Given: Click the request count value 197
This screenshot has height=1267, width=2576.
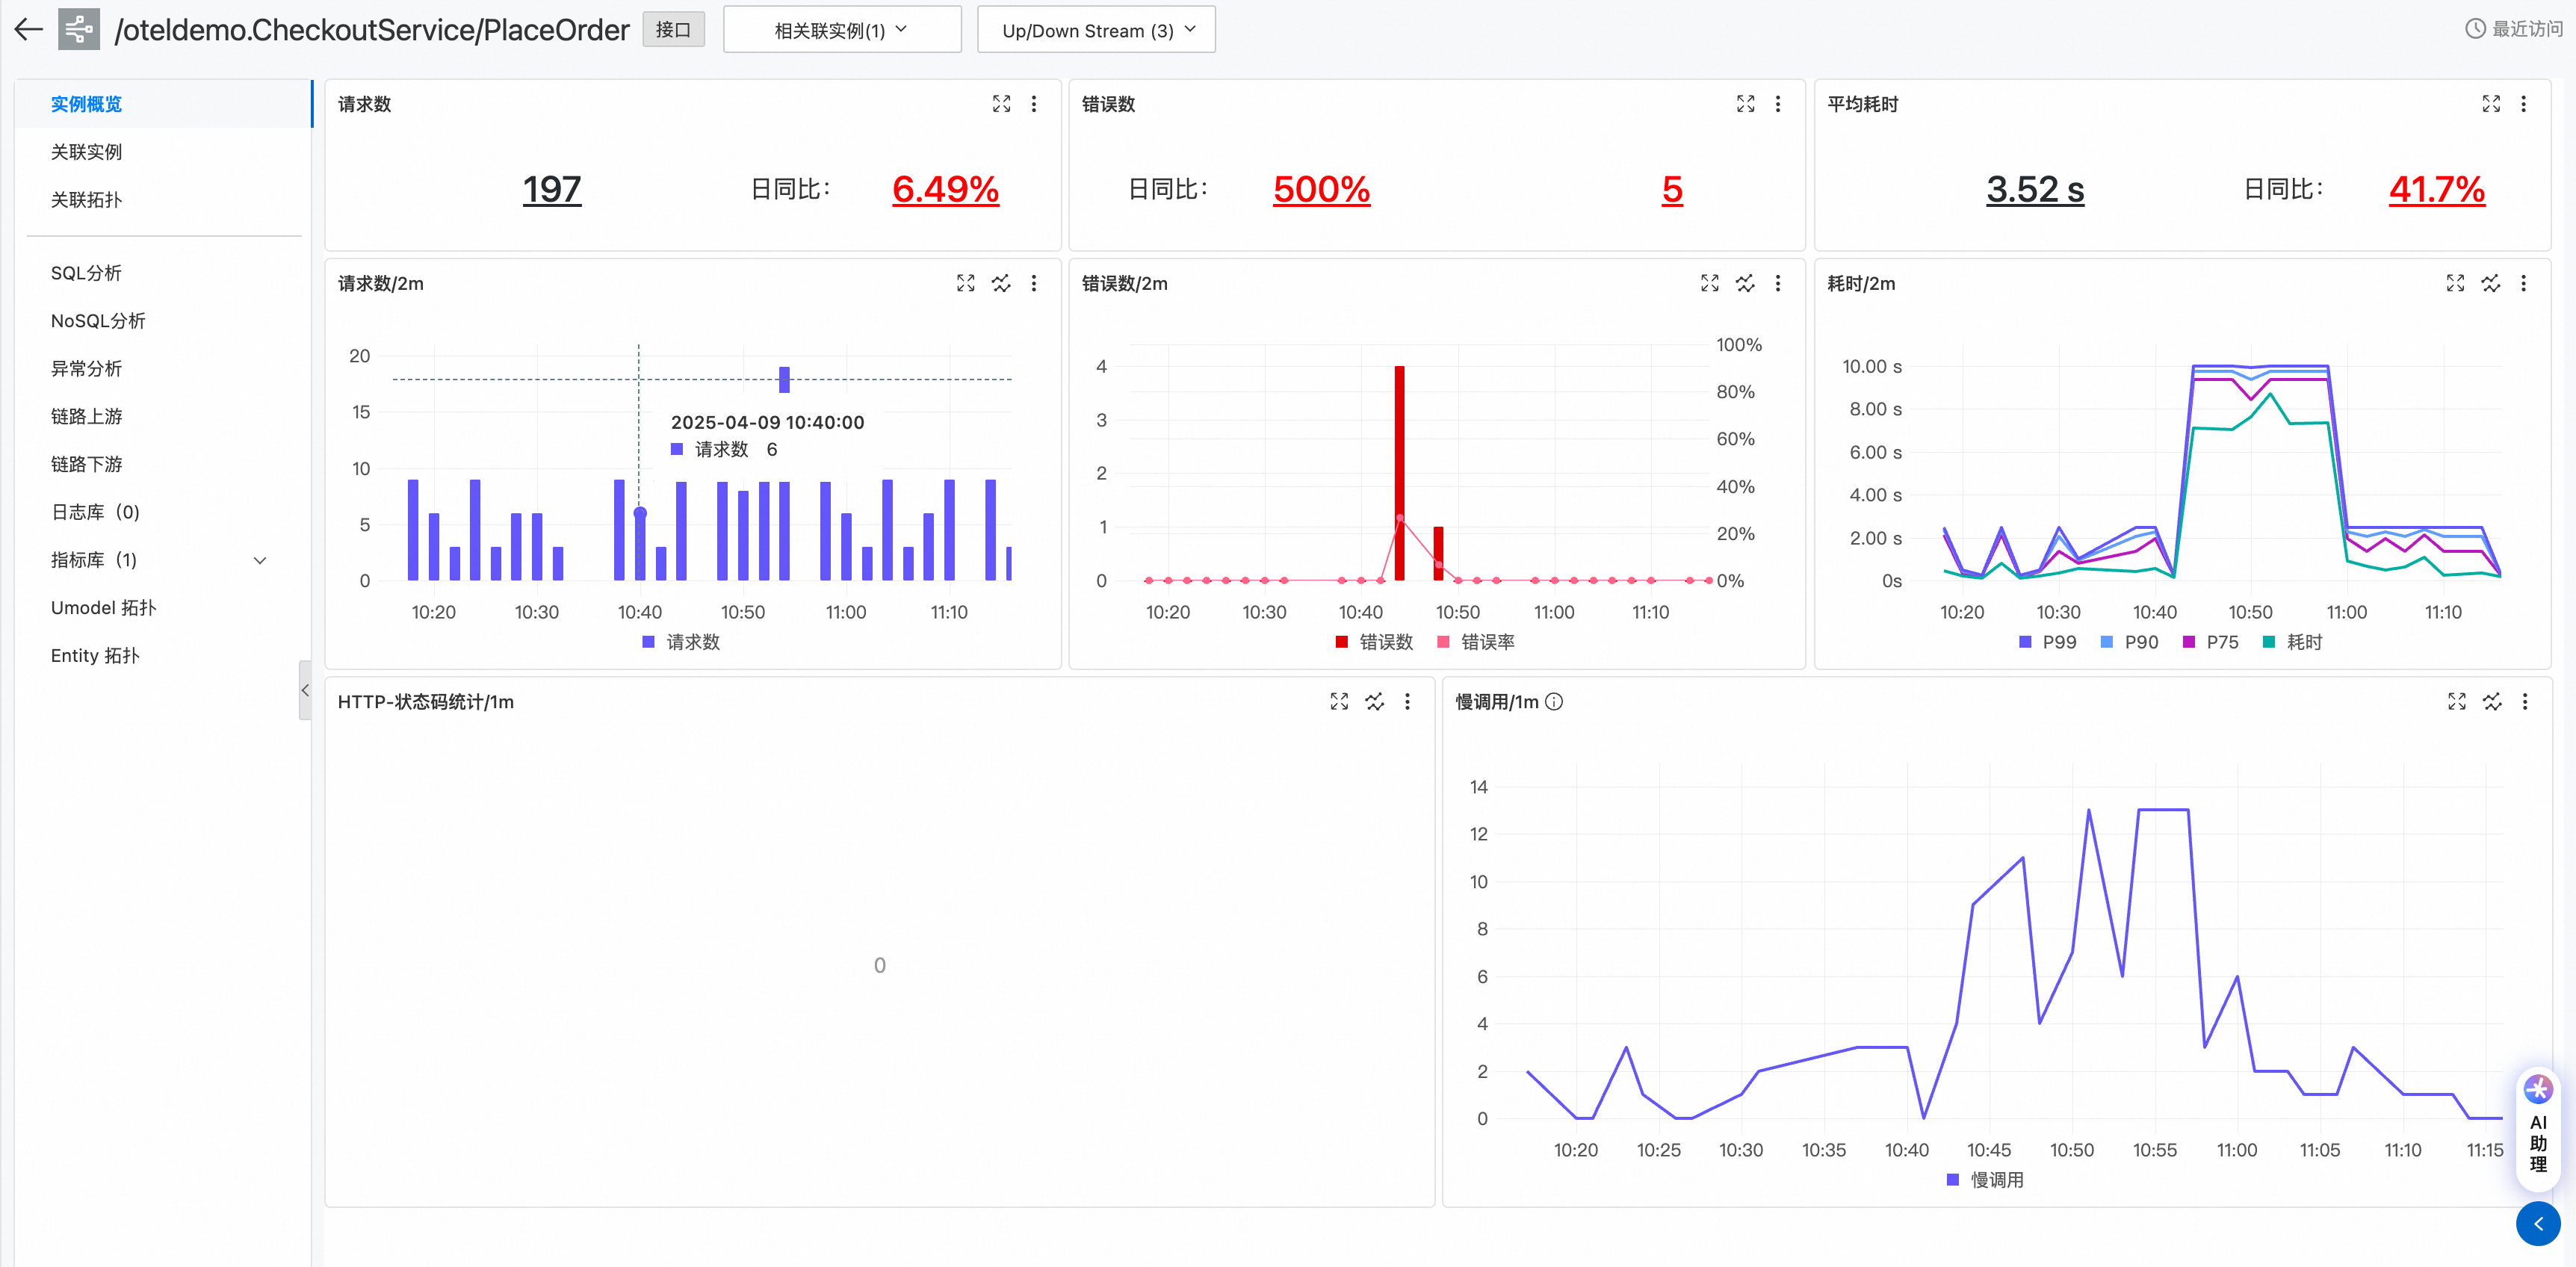Looking at the screenshot, I should 551,189.
